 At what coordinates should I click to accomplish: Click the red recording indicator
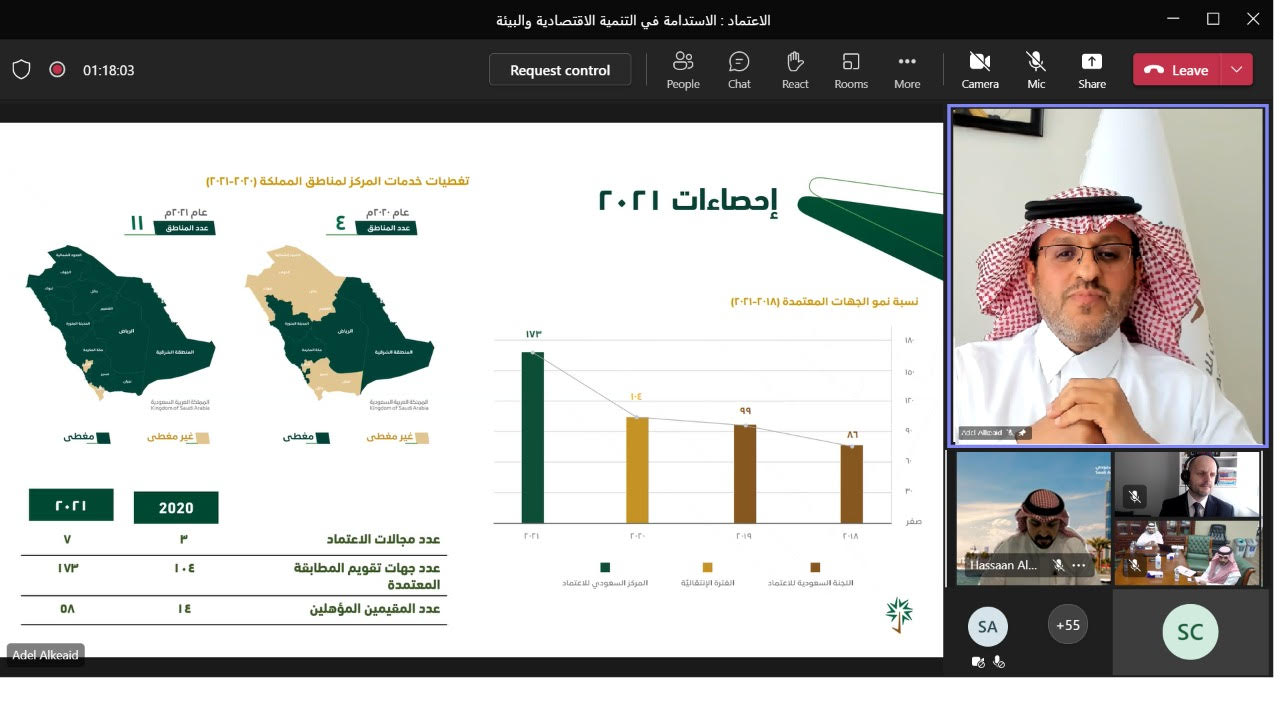pos(57,70)
